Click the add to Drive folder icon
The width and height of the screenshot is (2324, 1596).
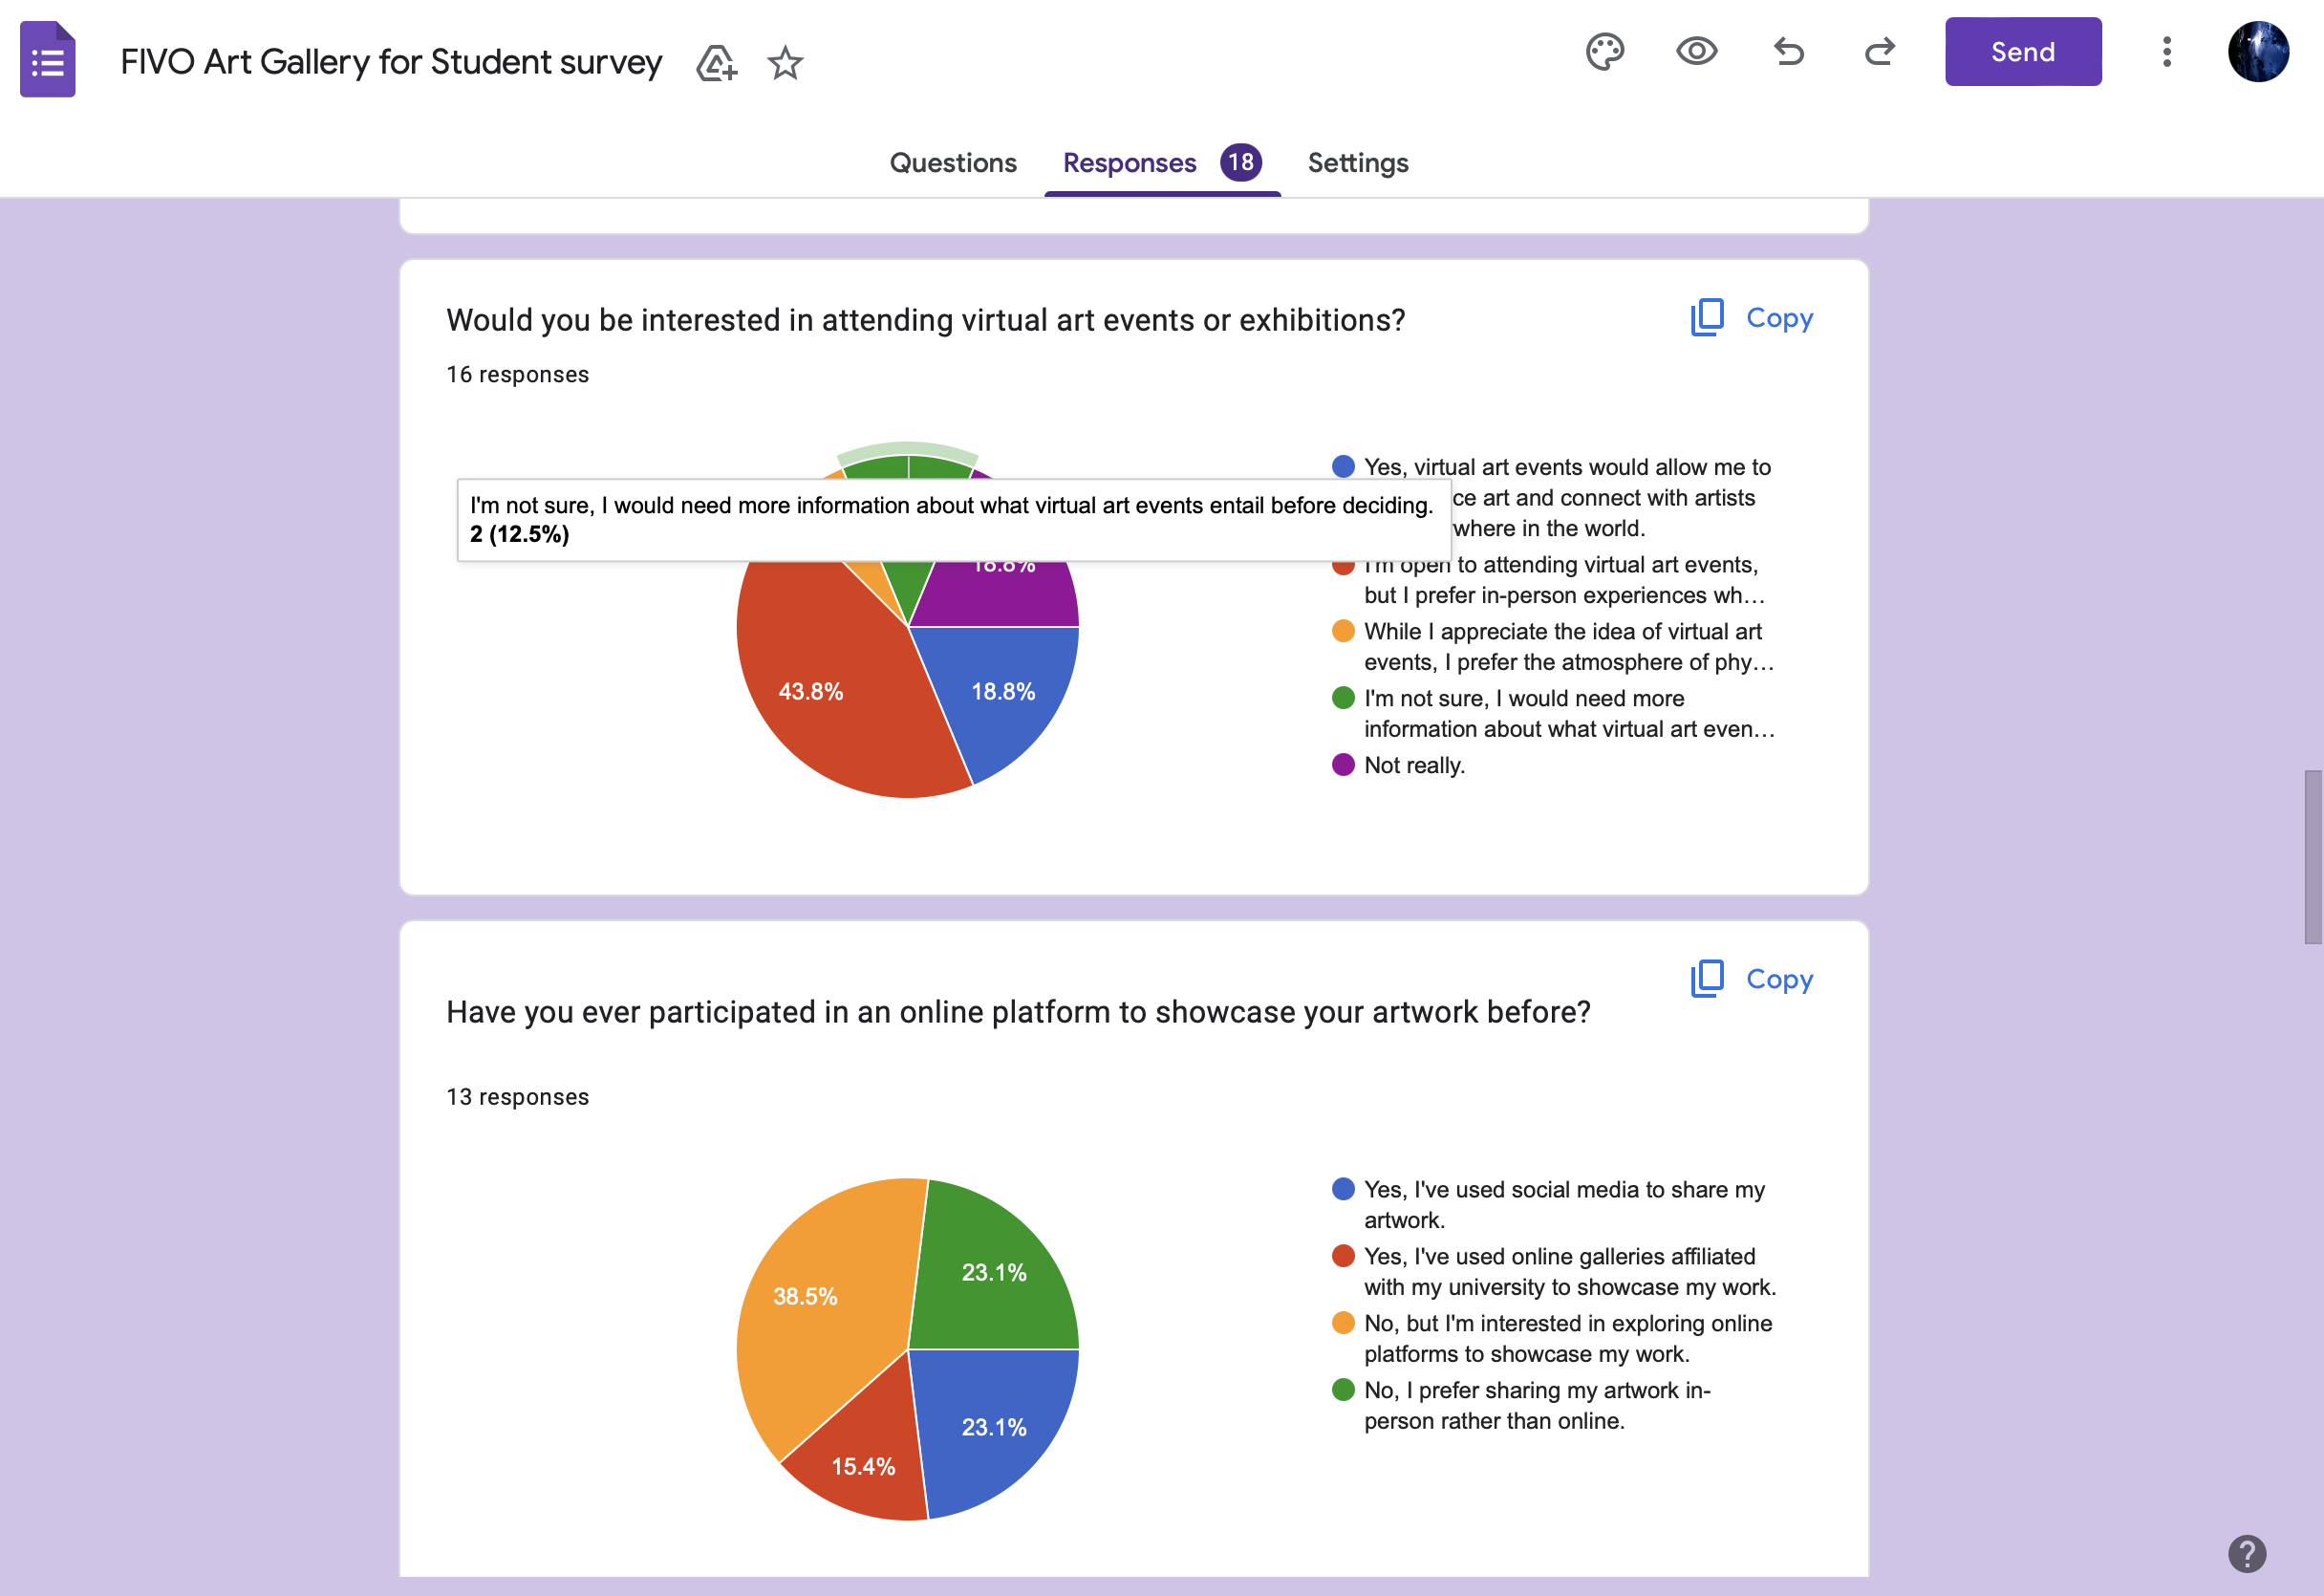tap(716, 63)
